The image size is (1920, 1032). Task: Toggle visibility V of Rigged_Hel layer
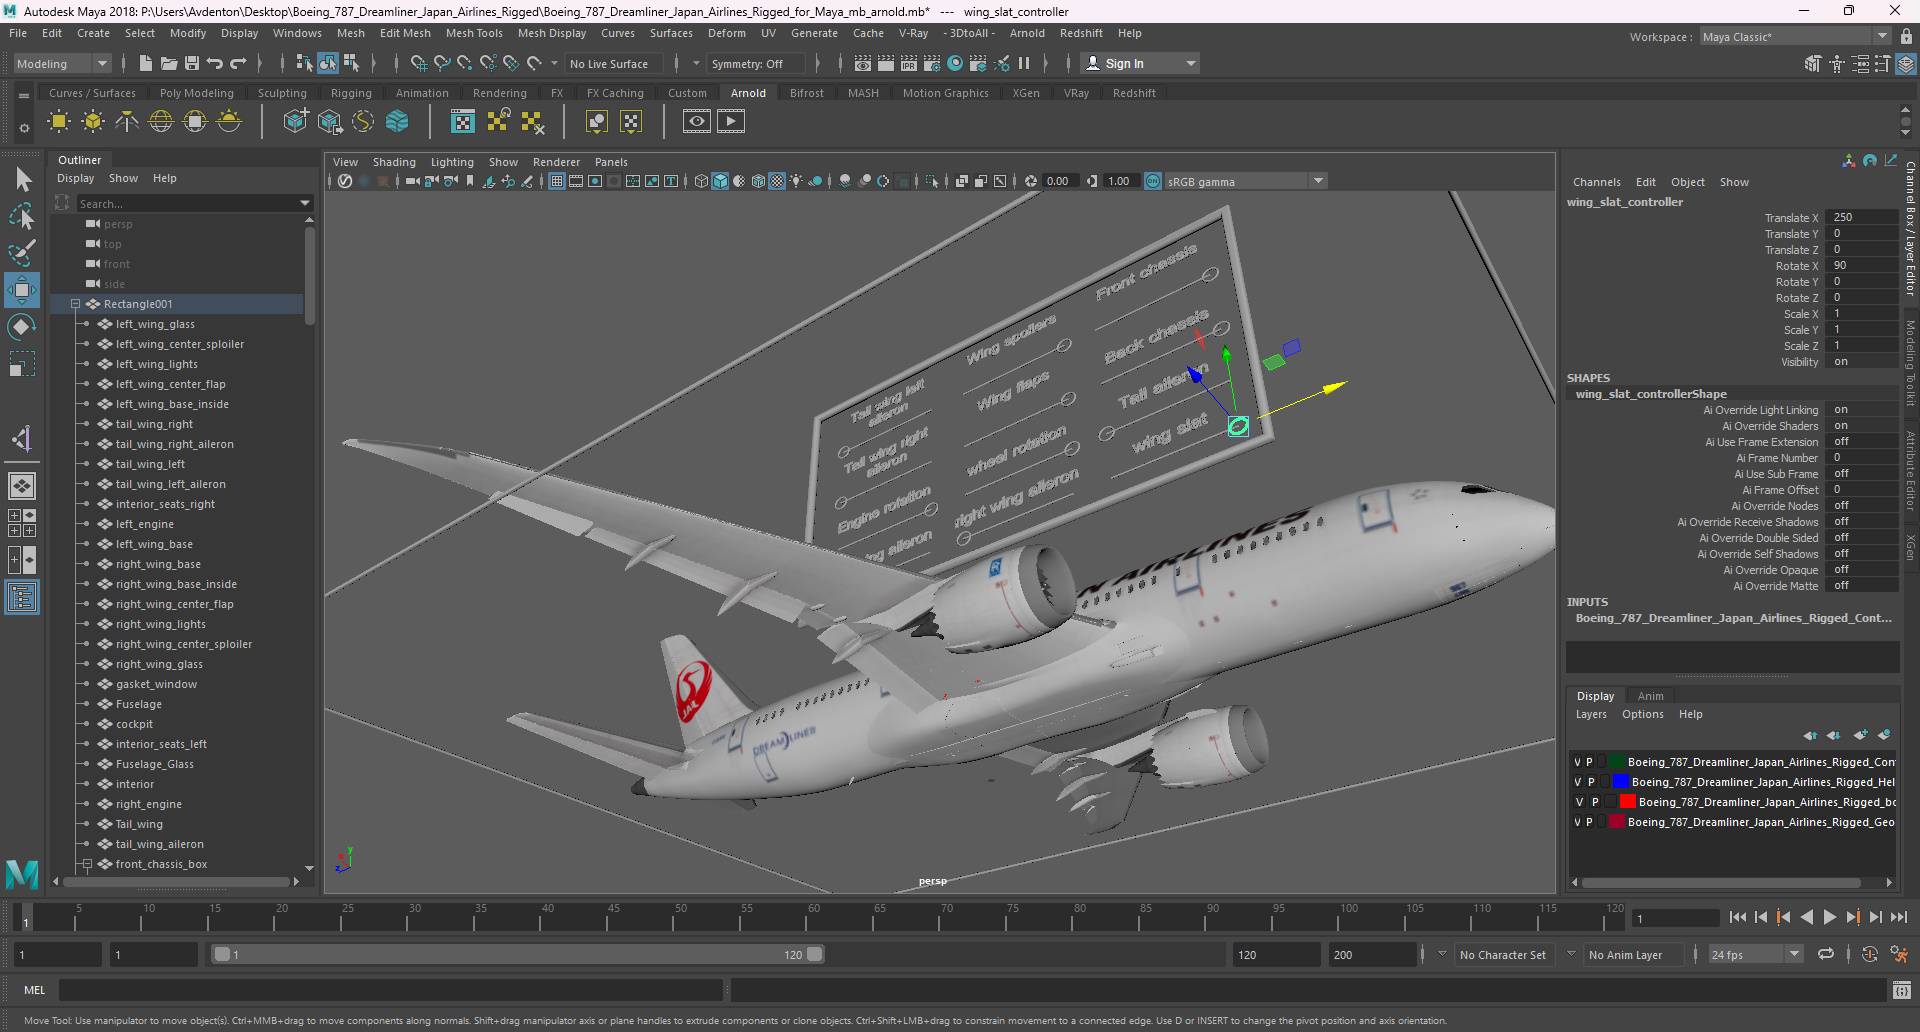click(1577, 782)
